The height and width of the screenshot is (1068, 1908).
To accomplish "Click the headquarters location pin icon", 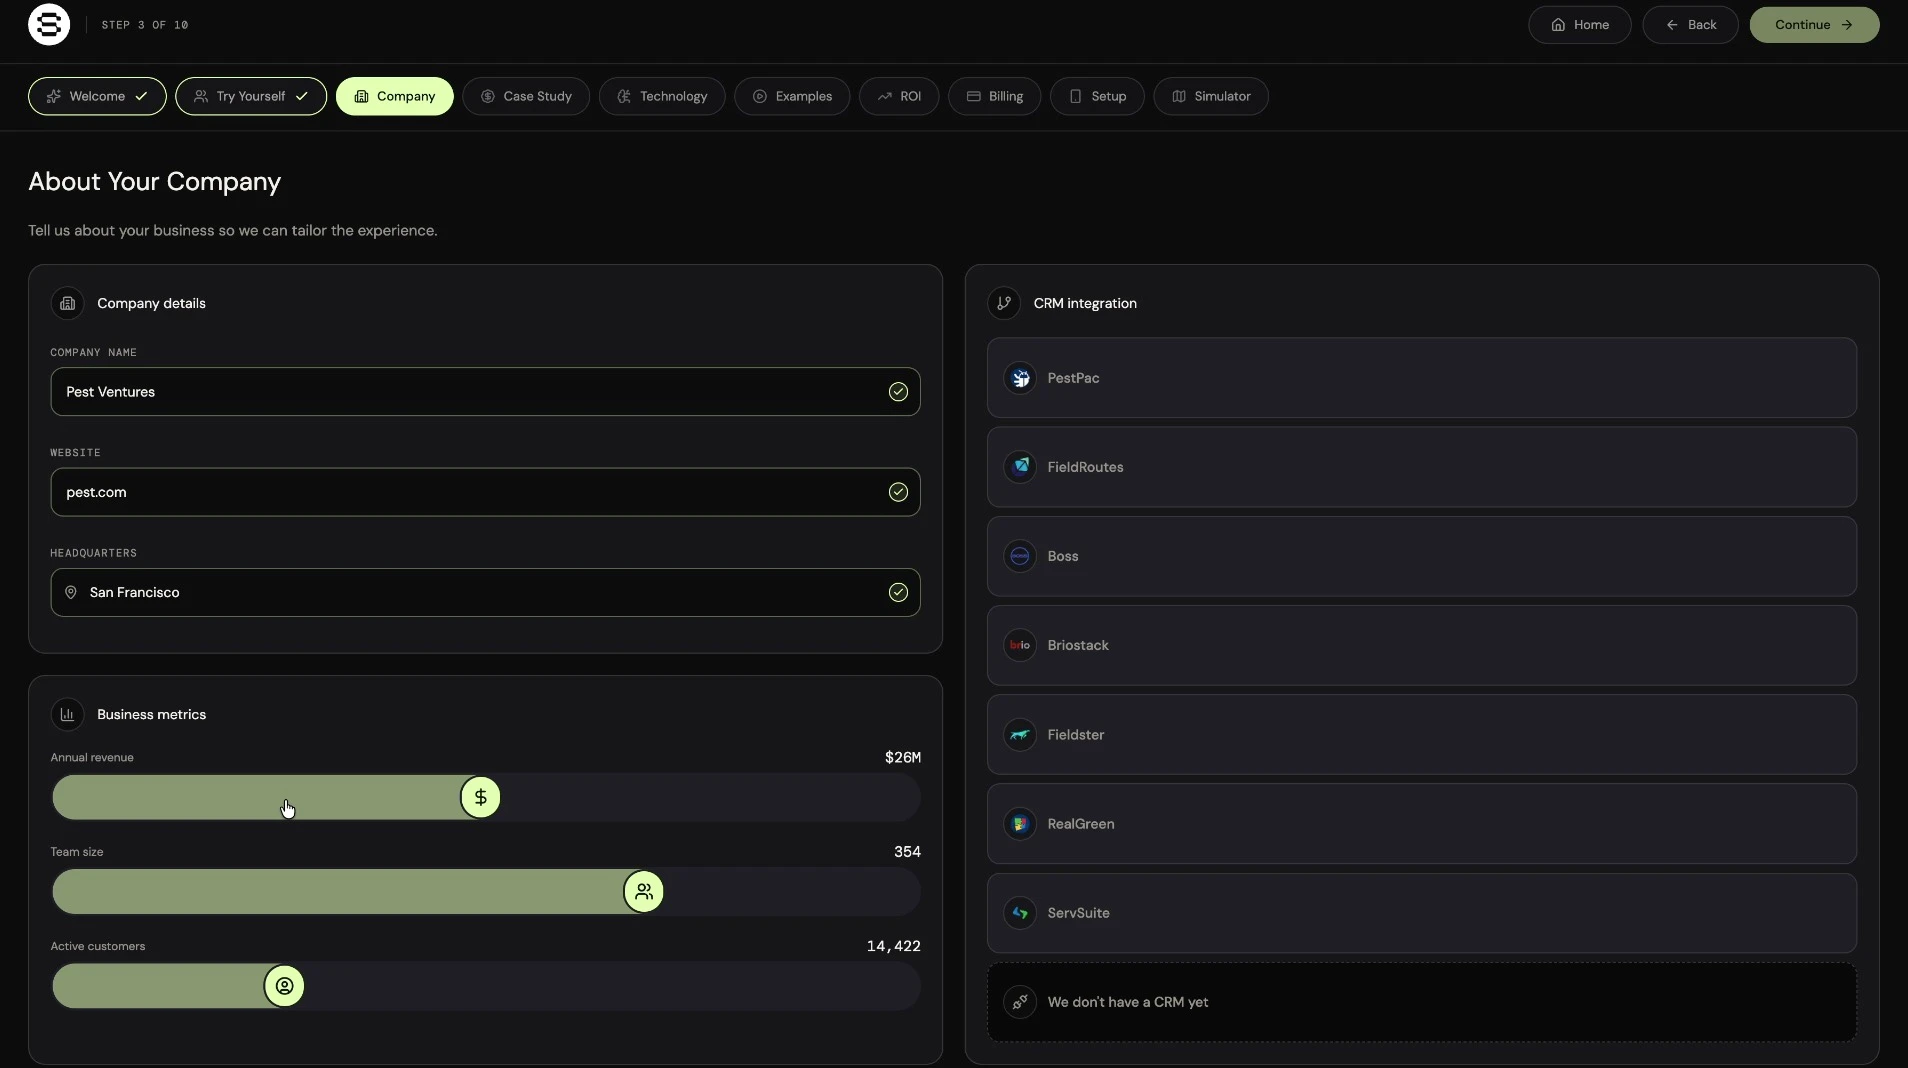I will (71, 593).
